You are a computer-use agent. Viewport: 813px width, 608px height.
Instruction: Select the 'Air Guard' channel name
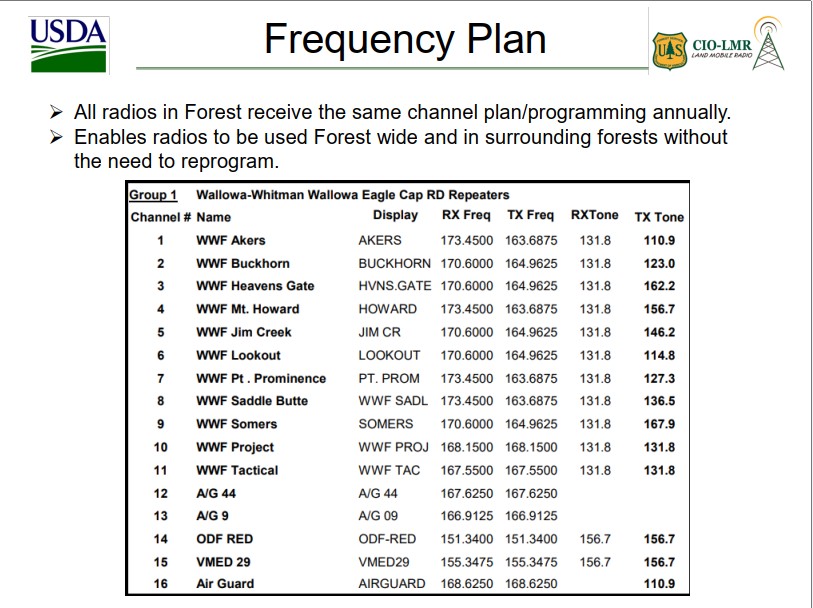225,584
